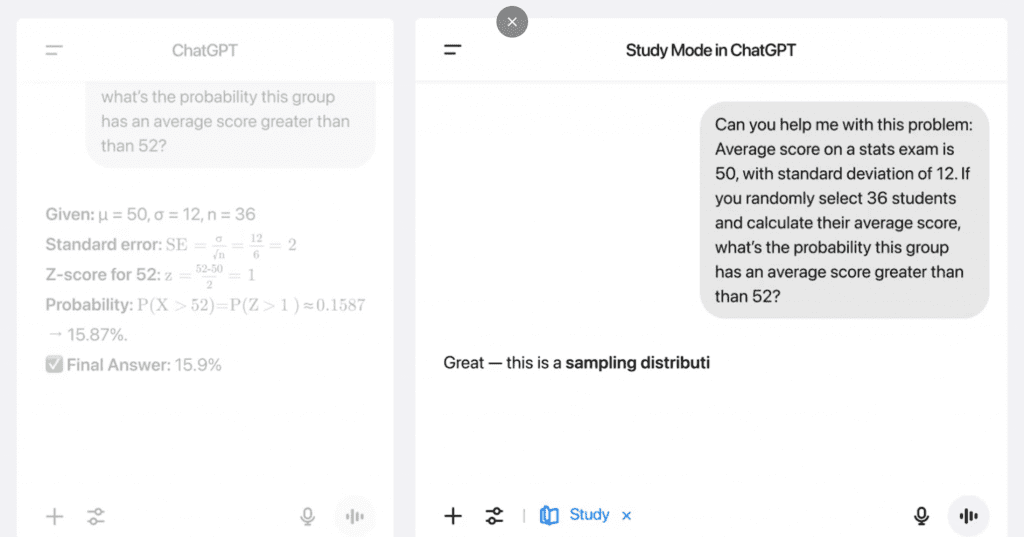This screenshot has height=537, width=1024.
Task: Start voice mode waveform button in Study Mode panel
Action: (x=968, y=516)
